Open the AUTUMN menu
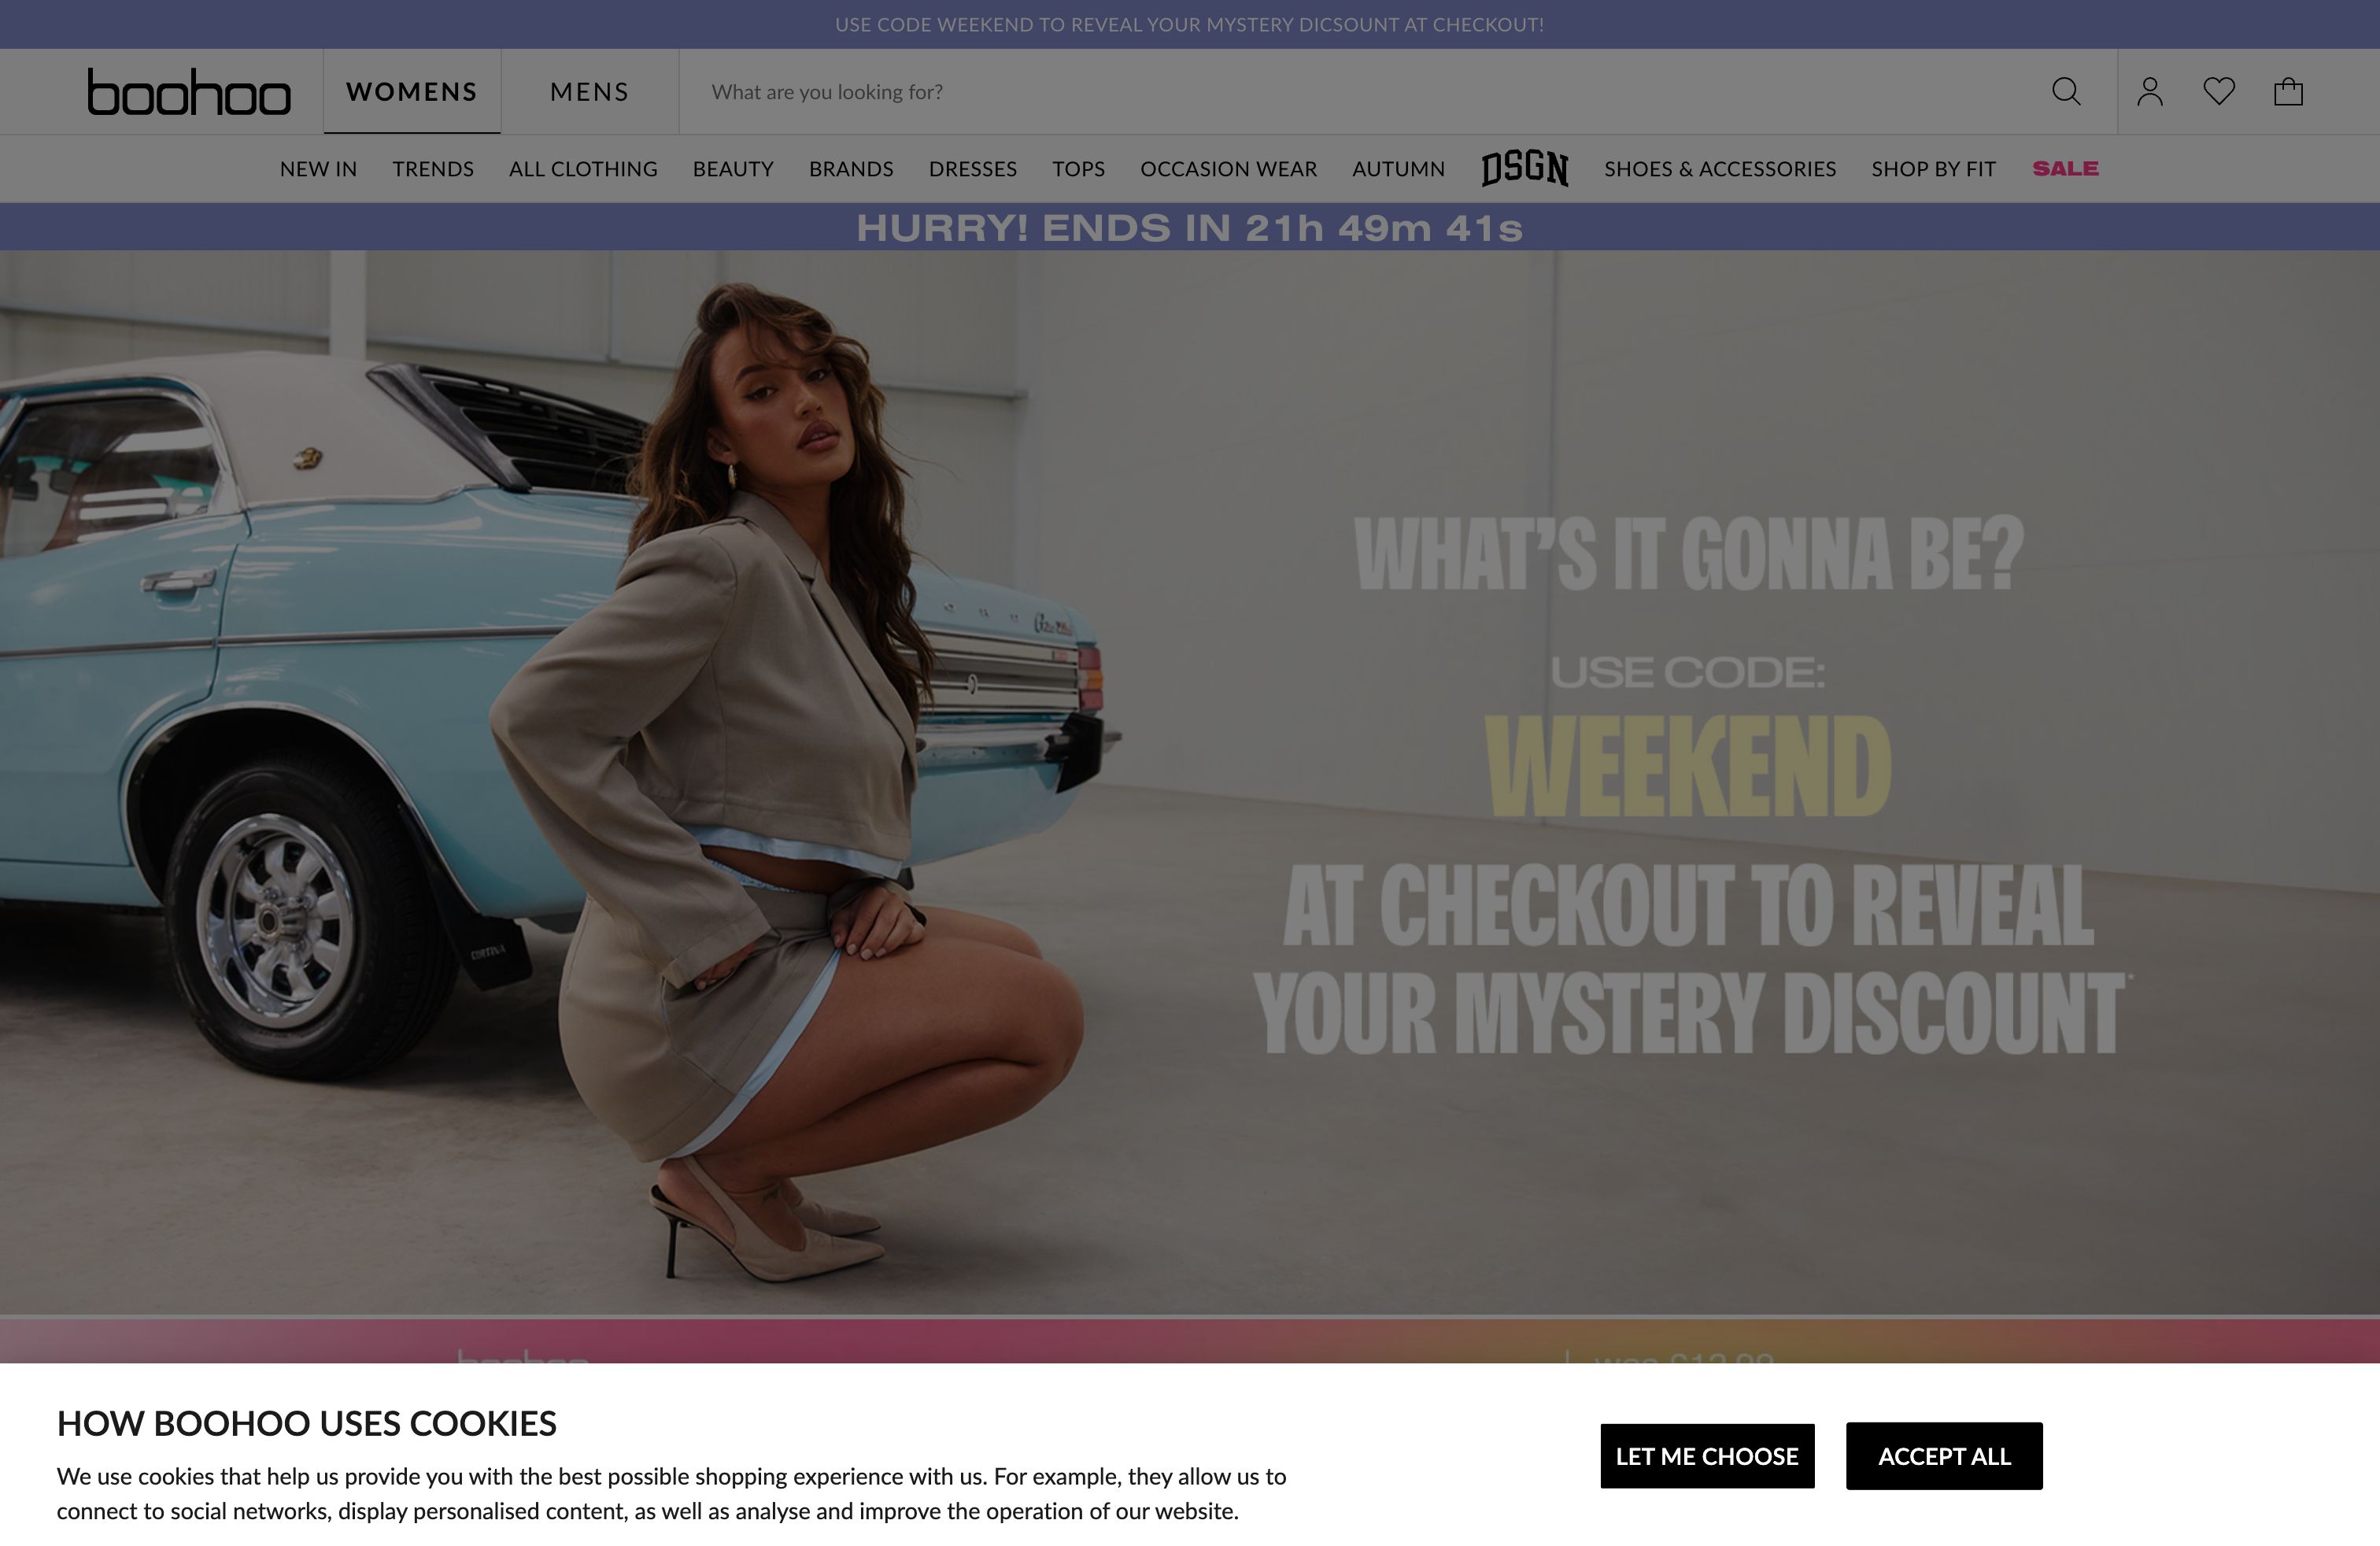Image resolution: width=2380 pixels, height=1546 pixels. click(1398, 169)
